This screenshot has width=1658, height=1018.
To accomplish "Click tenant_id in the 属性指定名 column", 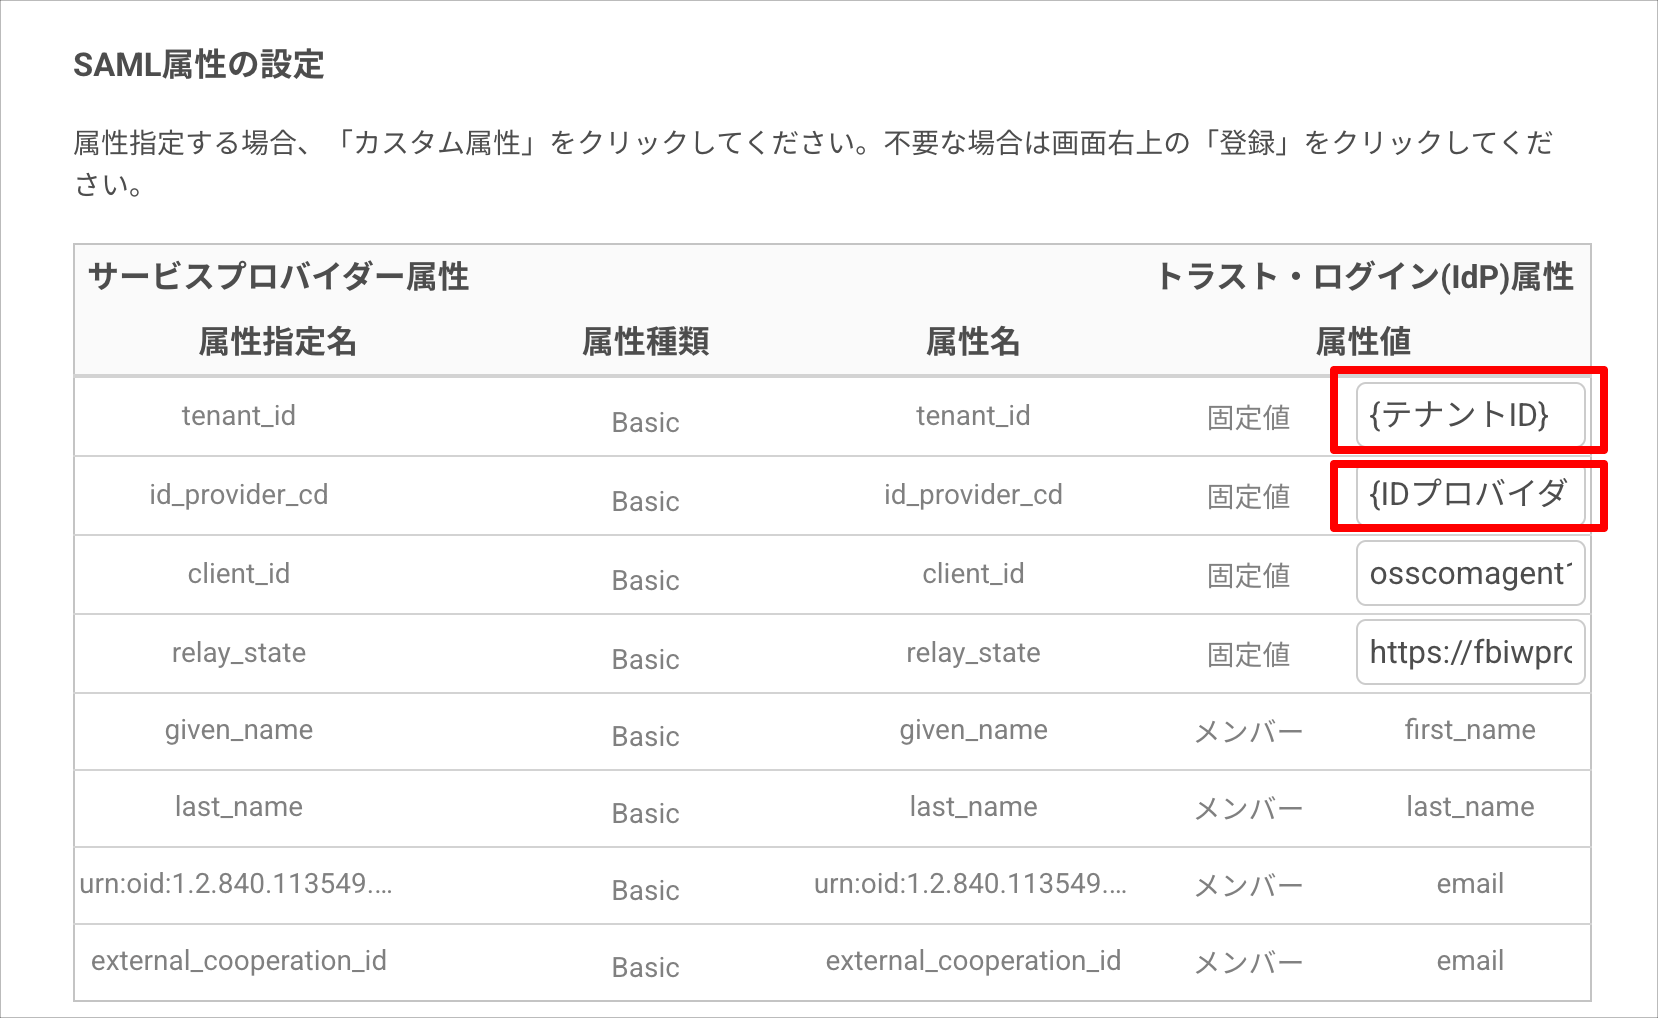I will [238, 416].
